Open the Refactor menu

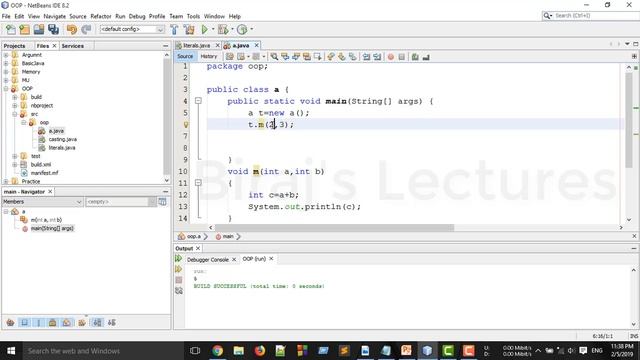click(x=101, y=16)
